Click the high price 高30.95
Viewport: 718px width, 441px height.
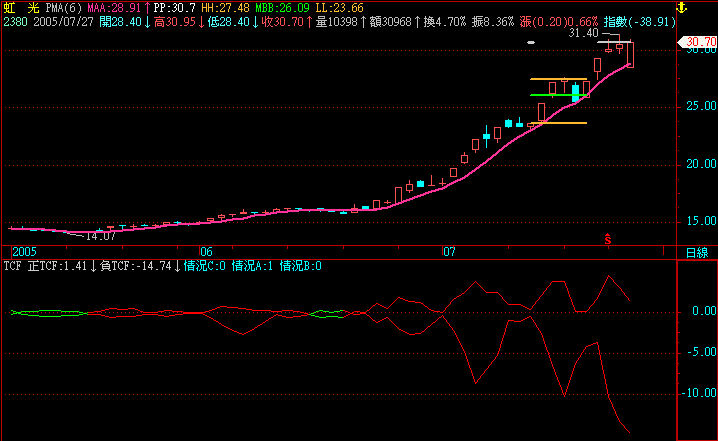(174, 22)
